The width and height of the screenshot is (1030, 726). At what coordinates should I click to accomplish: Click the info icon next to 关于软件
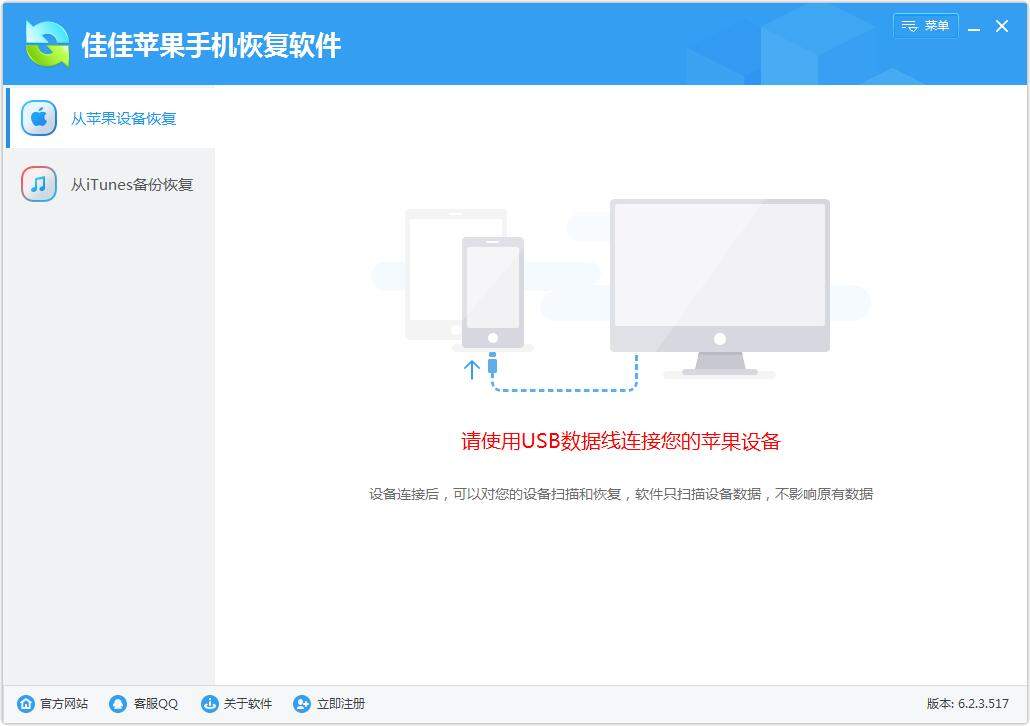(x=208, y=704)
